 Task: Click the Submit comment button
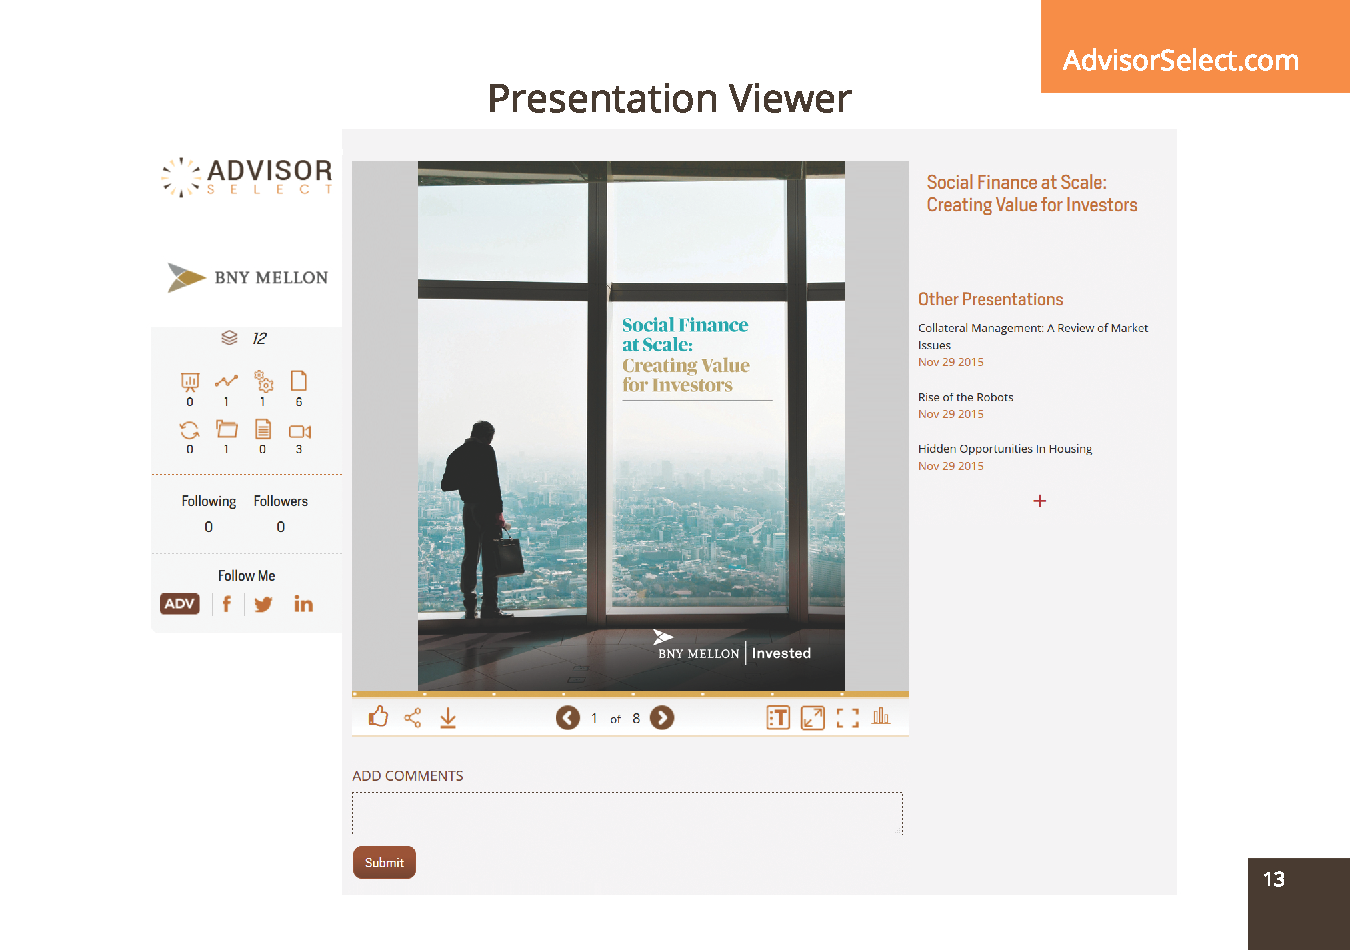(384, 862)
